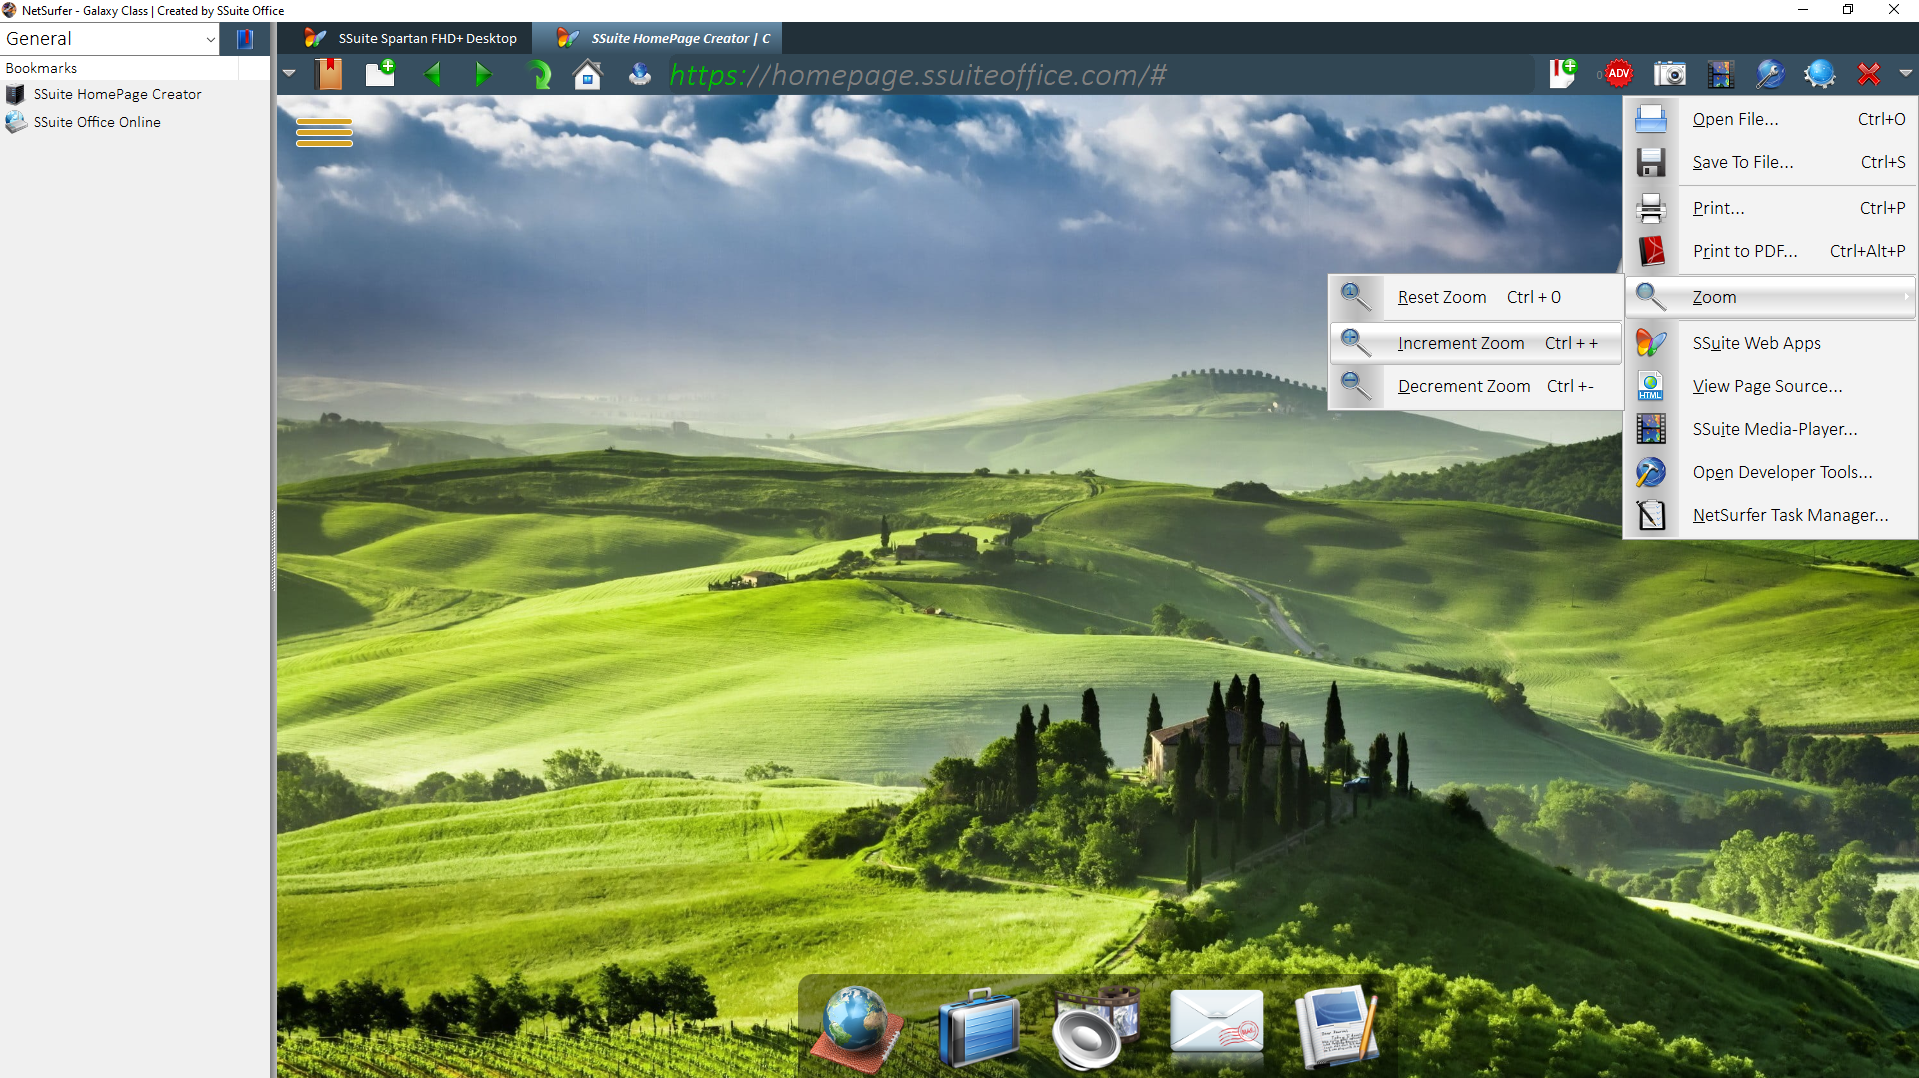Image resolution: width=1919 pixels, height=1078 pixels.
Task: Expand the toolbar's left dropdown arrow
Action: (x=289, y=74)
